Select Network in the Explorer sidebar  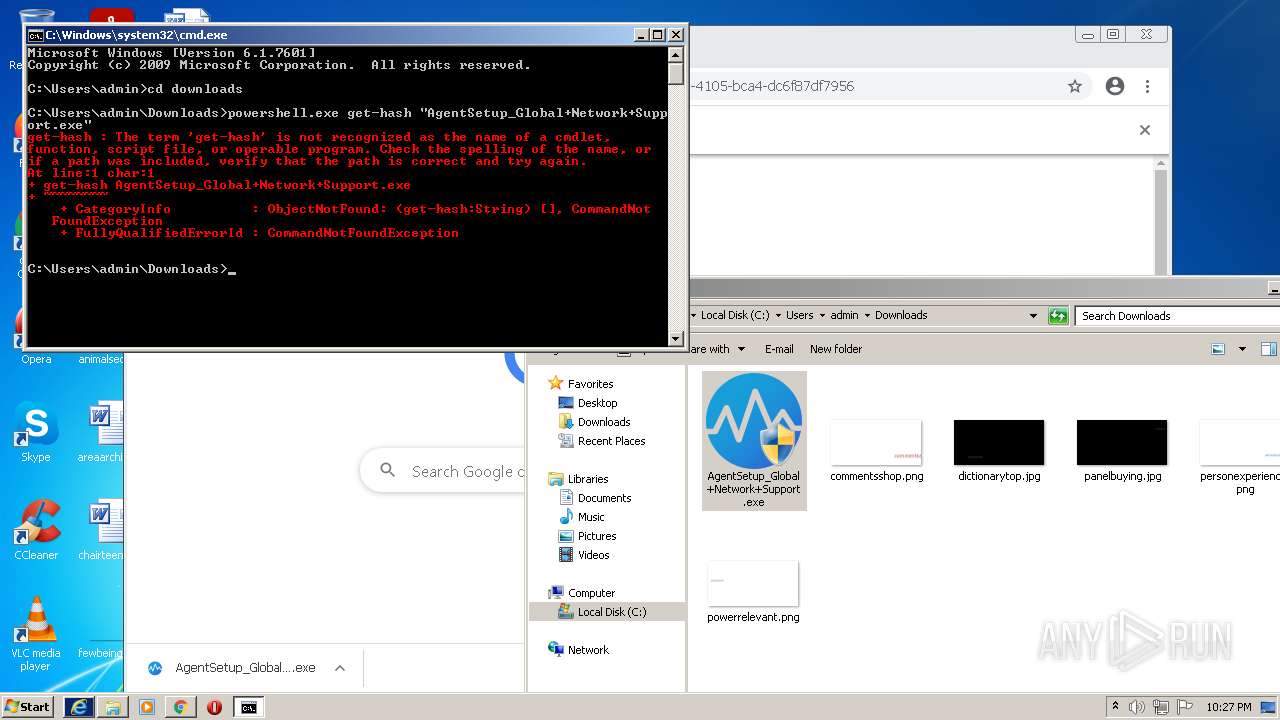click(x=588, y=650)
